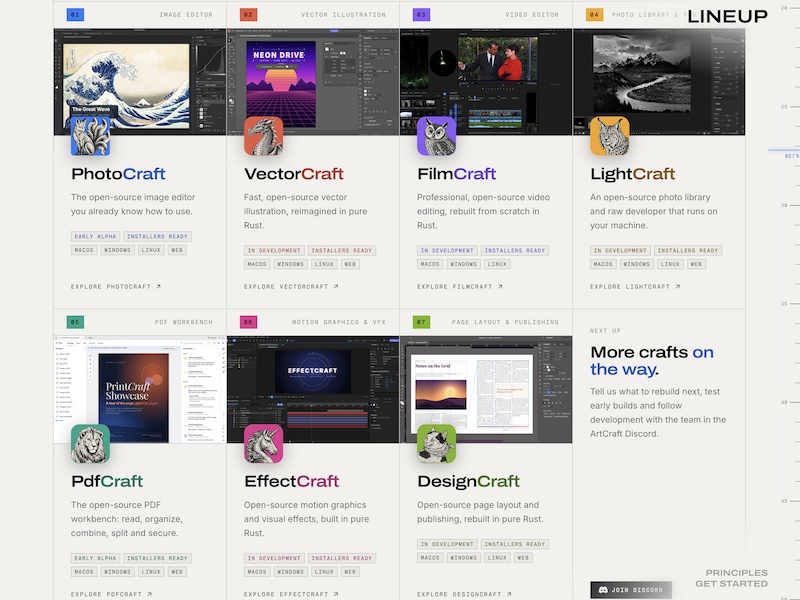Image resolution: width=800 pixels, height=600 pixels.
Task: Click the LightCraft title heading
Action: [633, 174]
